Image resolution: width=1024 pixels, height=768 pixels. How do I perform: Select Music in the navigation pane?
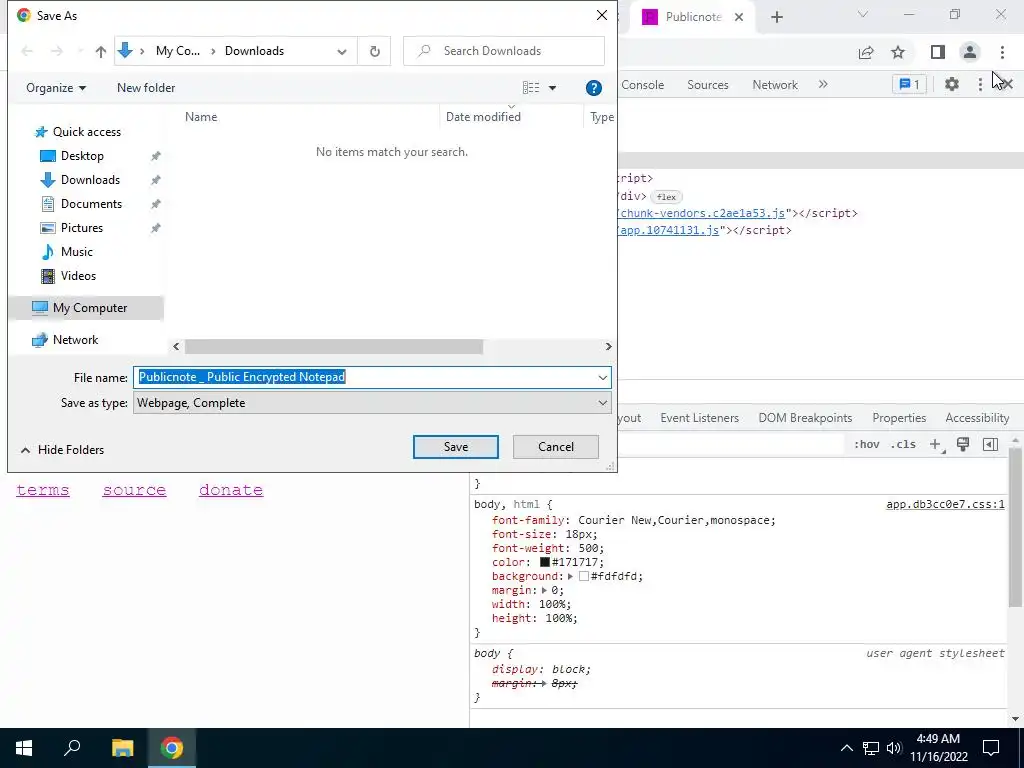coord(76,252)
